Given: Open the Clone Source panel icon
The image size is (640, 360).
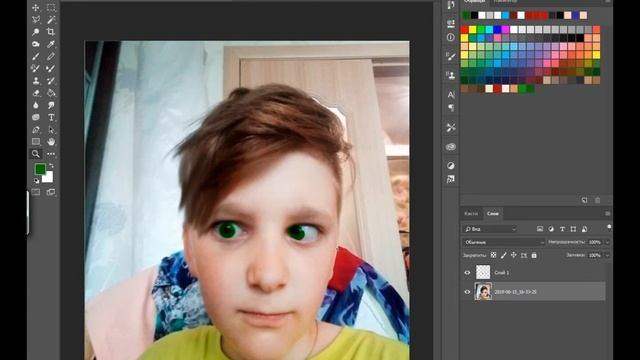Looking at the screenshot, I should click(x=451, y=76).
